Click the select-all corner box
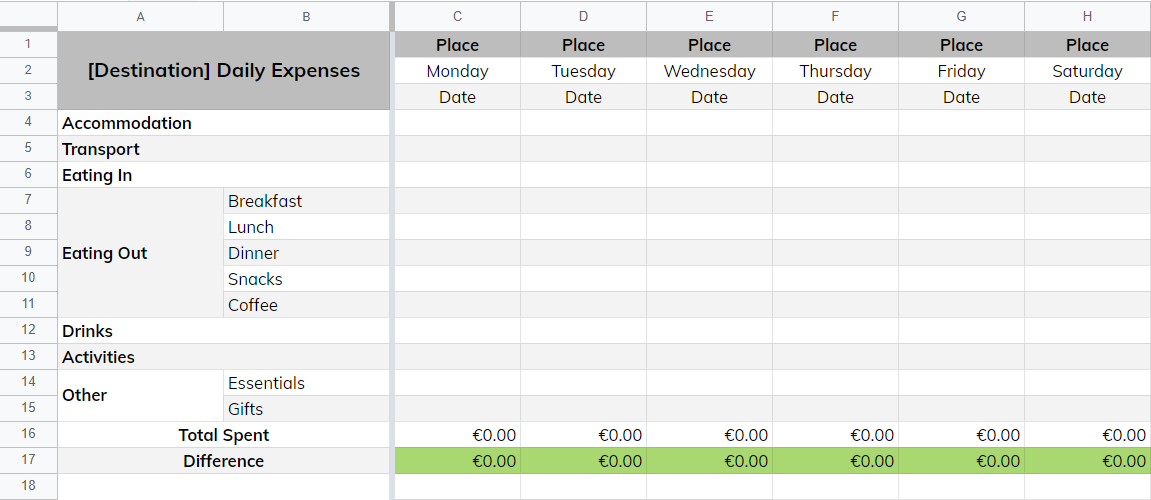 (29, 16)
